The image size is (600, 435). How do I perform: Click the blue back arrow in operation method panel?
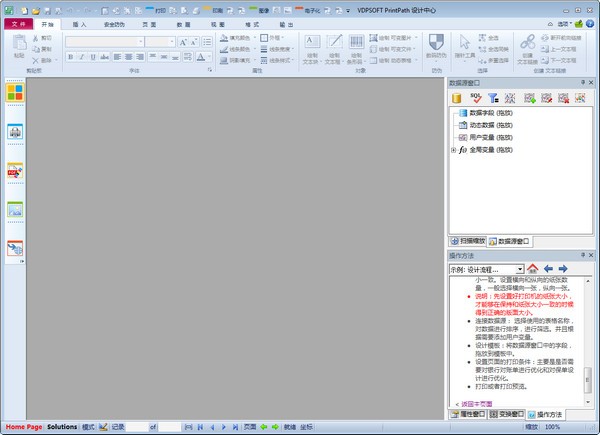point(548,269)
